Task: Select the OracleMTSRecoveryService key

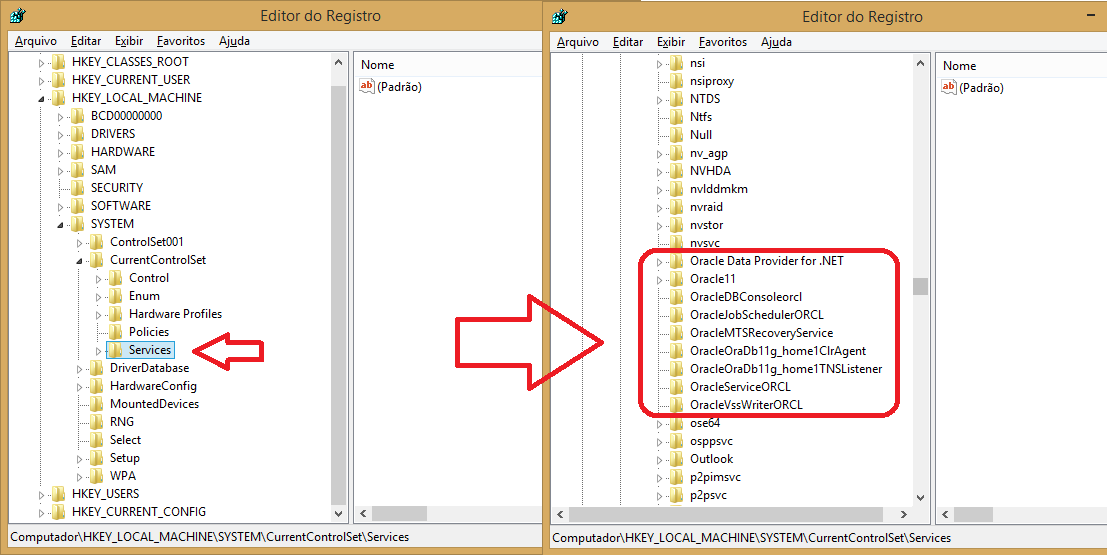Action: 761,333
